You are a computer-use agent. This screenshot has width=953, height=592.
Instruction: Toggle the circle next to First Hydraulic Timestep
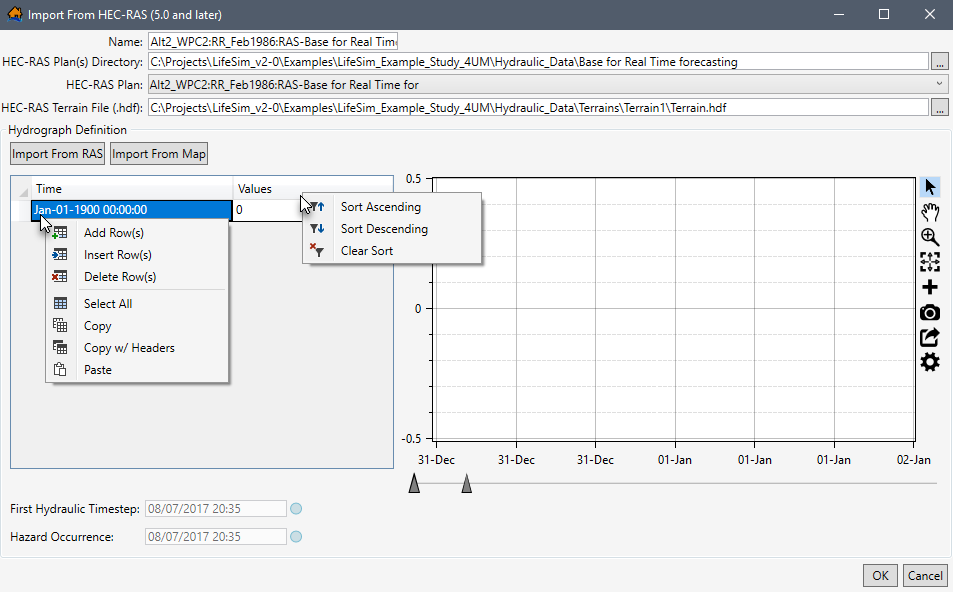coord(296,508)
